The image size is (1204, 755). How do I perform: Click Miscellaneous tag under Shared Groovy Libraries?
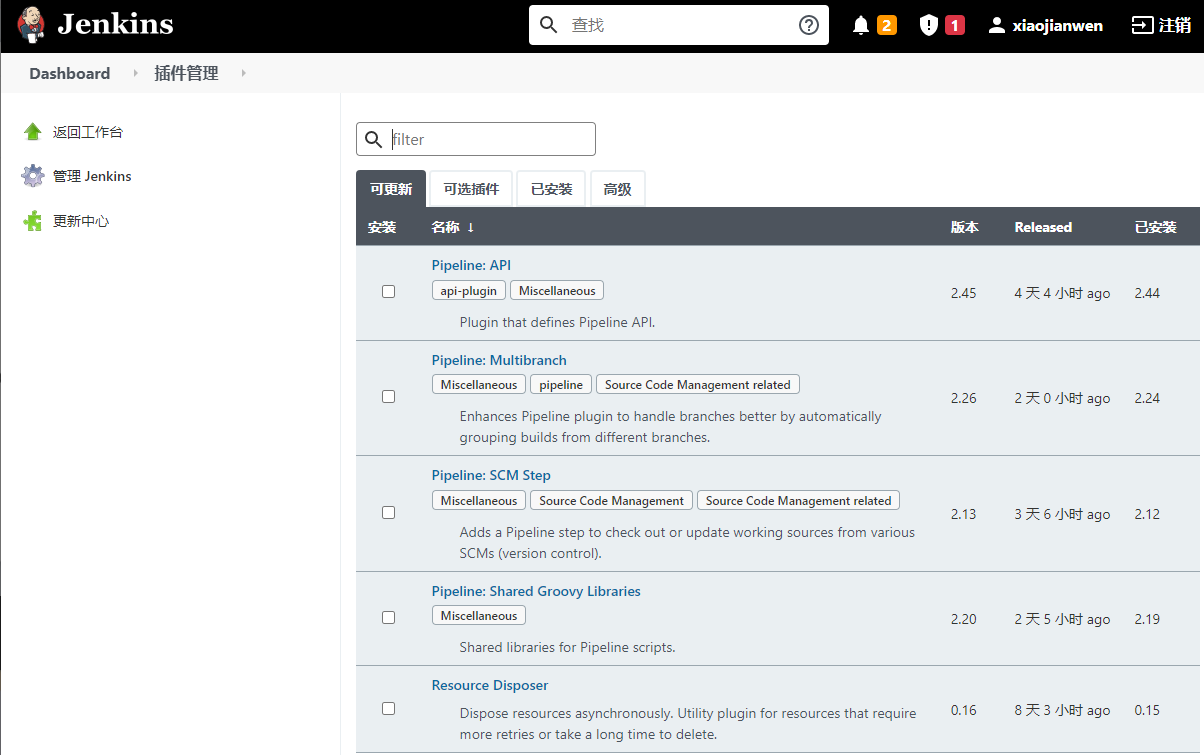pos(479,616)
